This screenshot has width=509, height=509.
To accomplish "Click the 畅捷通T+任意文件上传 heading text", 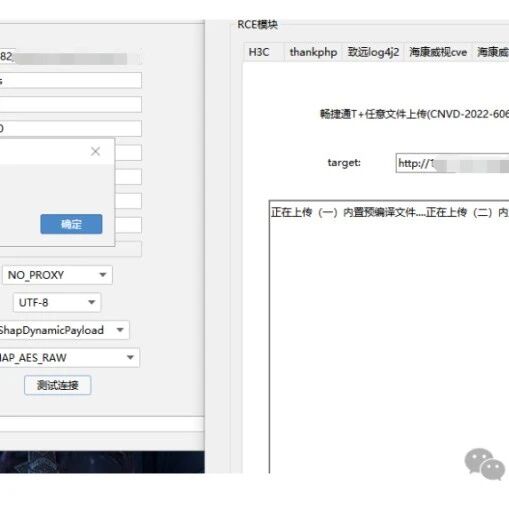I will [x=414, y=114].
